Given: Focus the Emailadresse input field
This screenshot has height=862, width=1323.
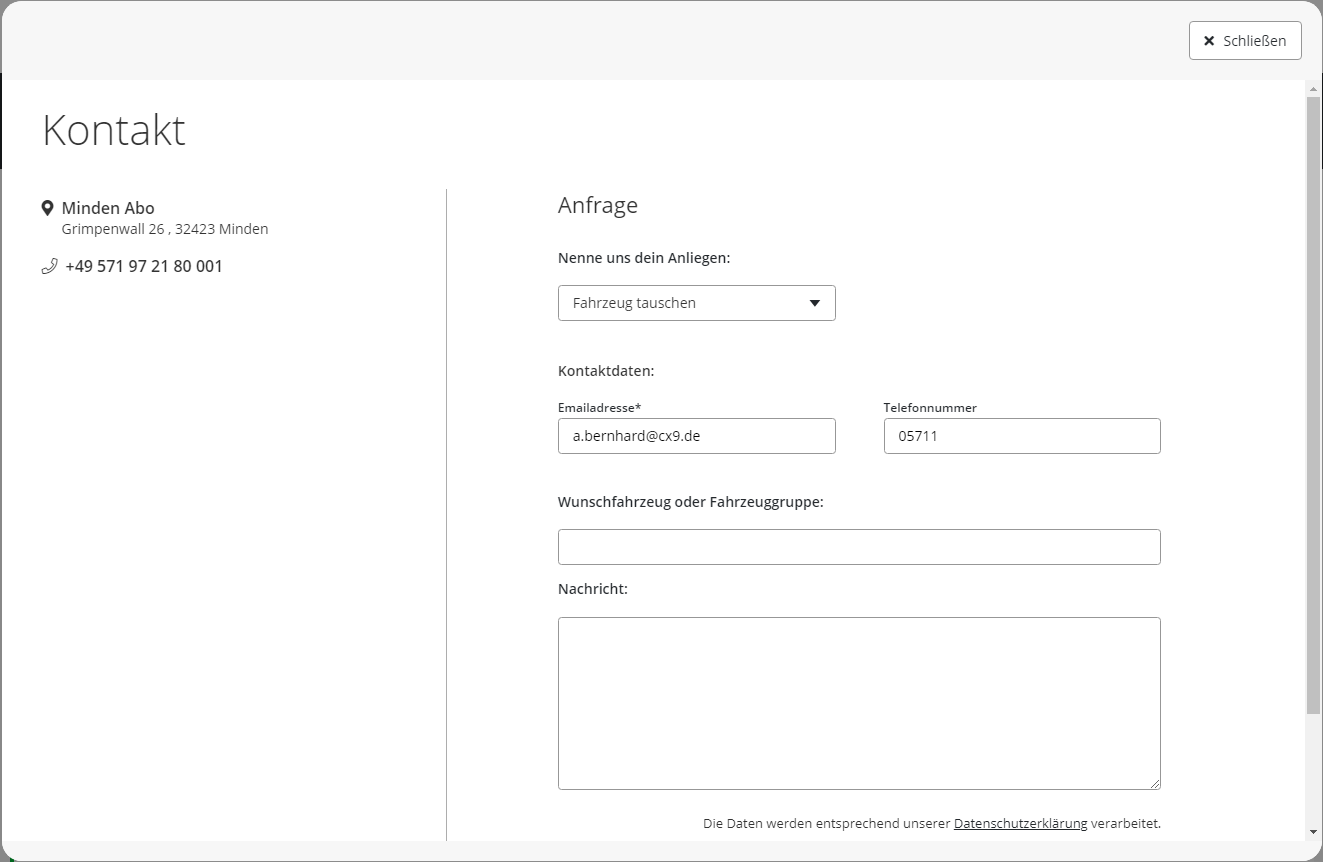Looking at the screenshot, I should coord(696,436).
